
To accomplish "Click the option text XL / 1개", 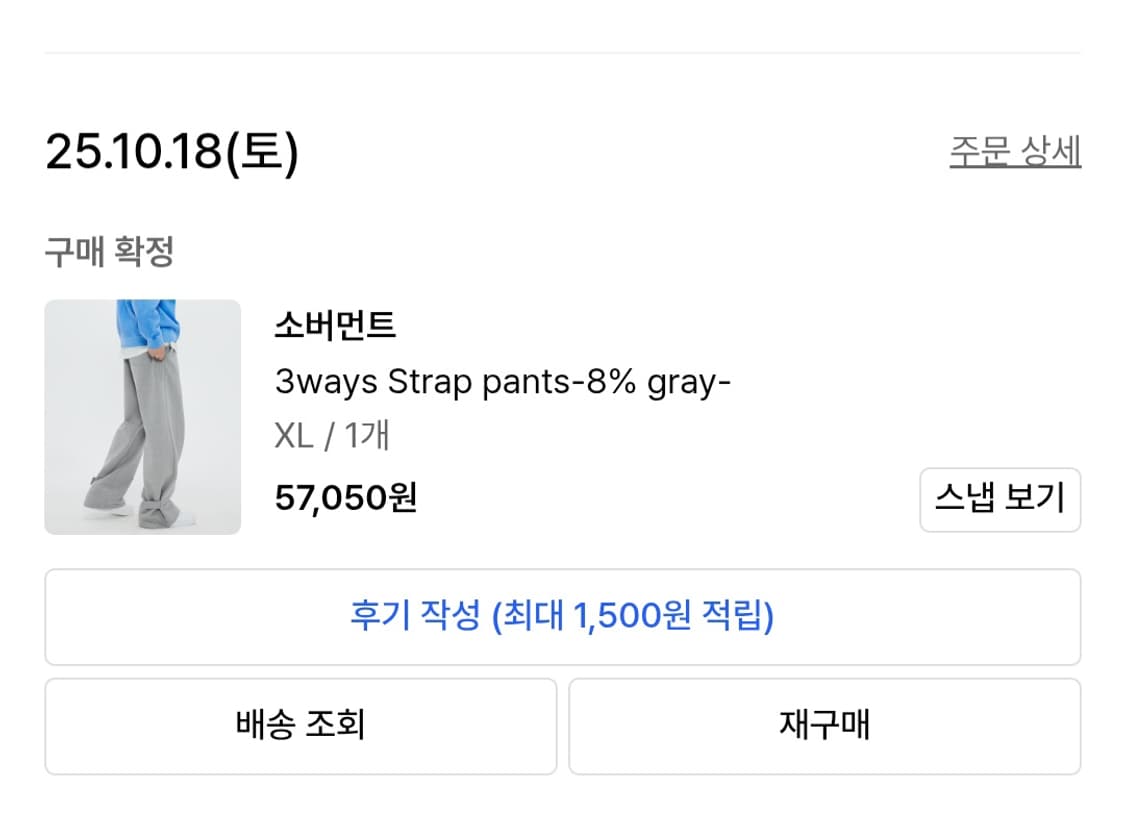I will click(331, 435).
